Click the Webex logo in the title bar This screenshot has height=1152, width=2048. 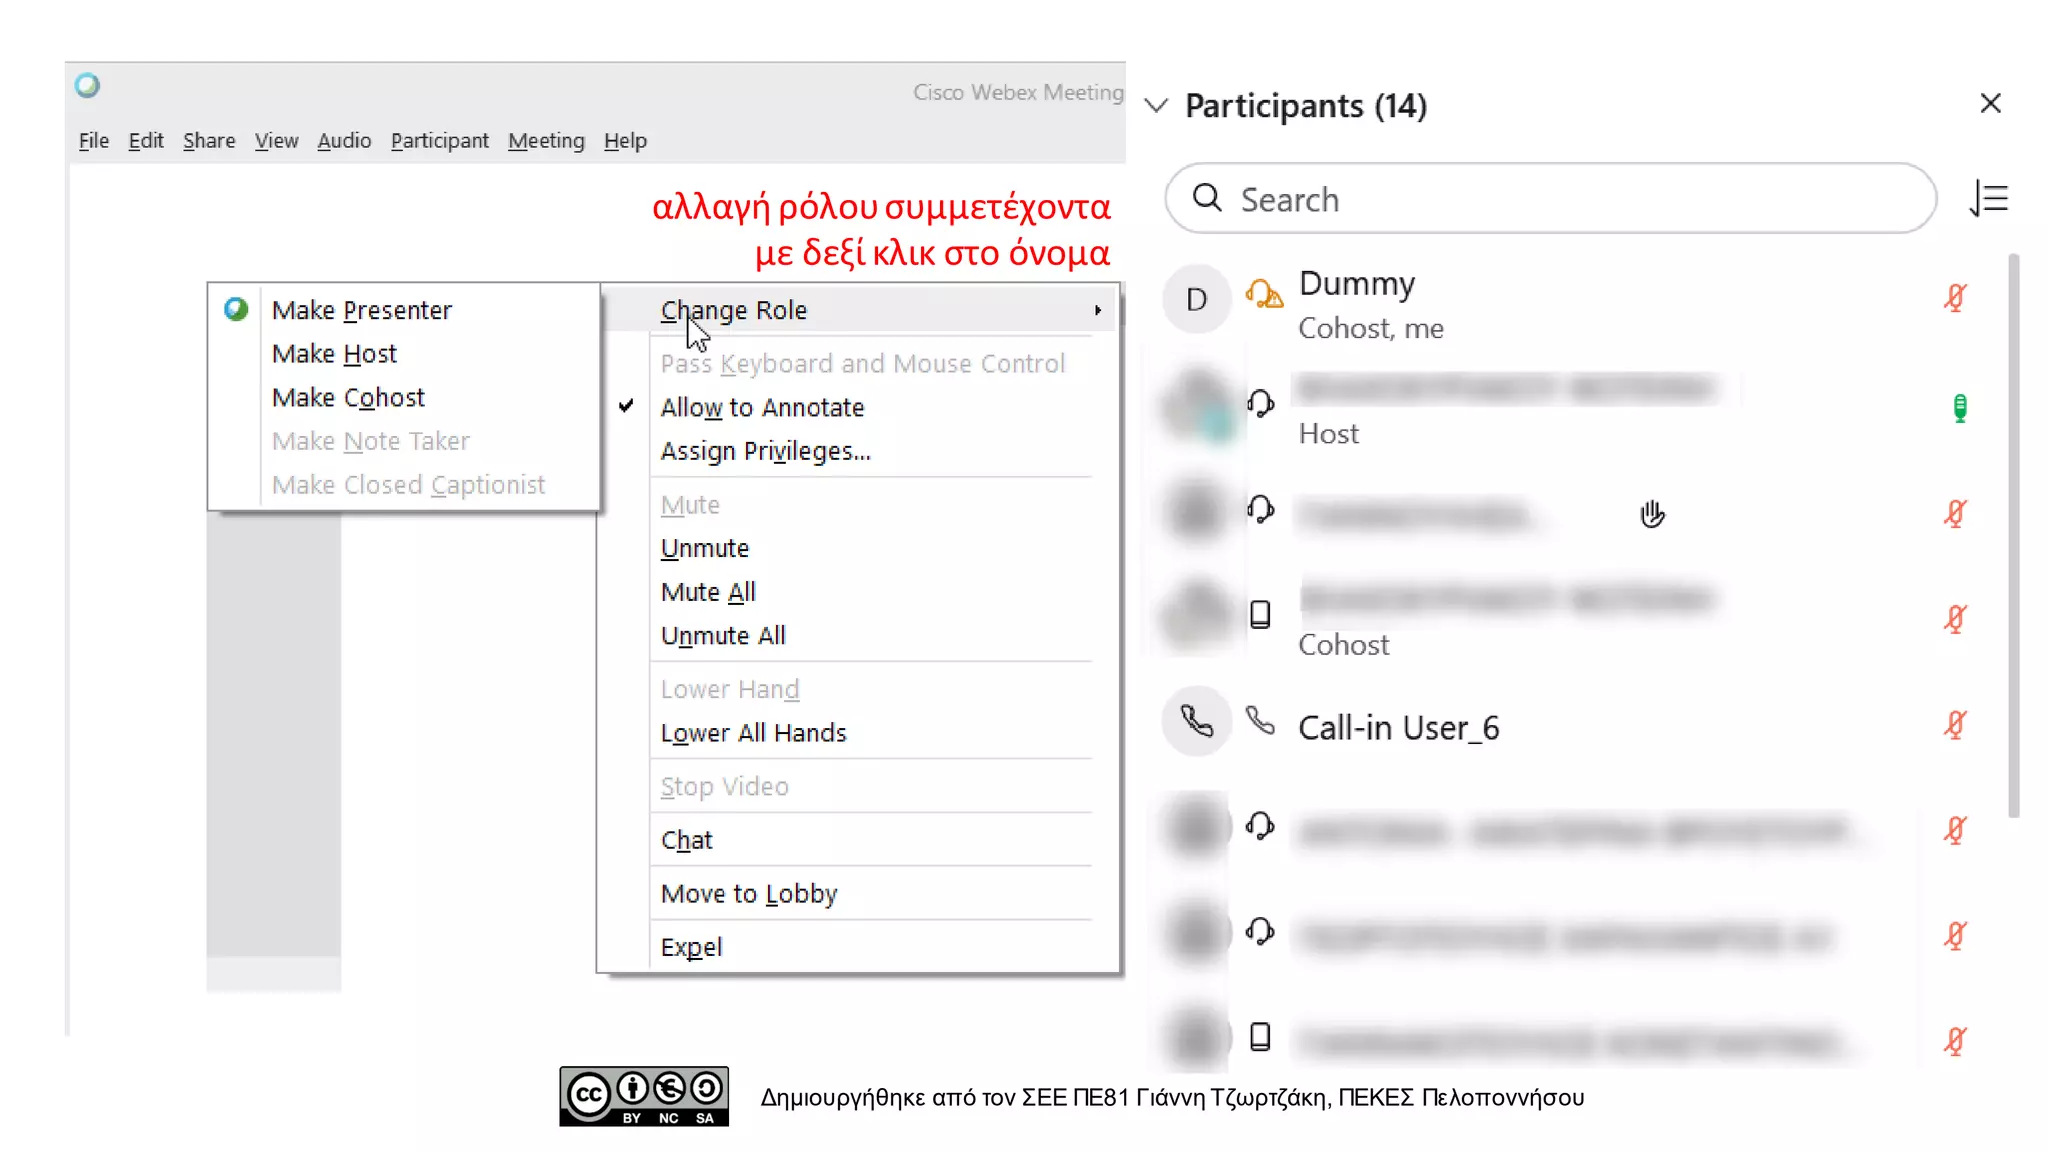point(88,86)
